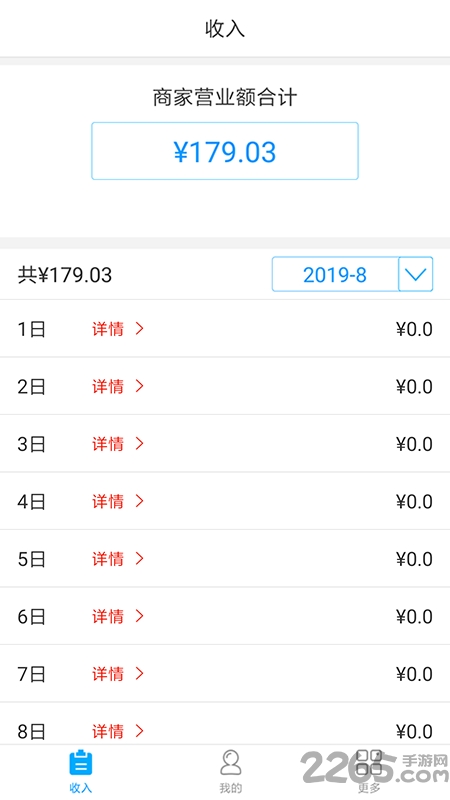Tap the chevron beside 7日 详情
This screenshot has width=450, height=800.
[x=139, y=674]
